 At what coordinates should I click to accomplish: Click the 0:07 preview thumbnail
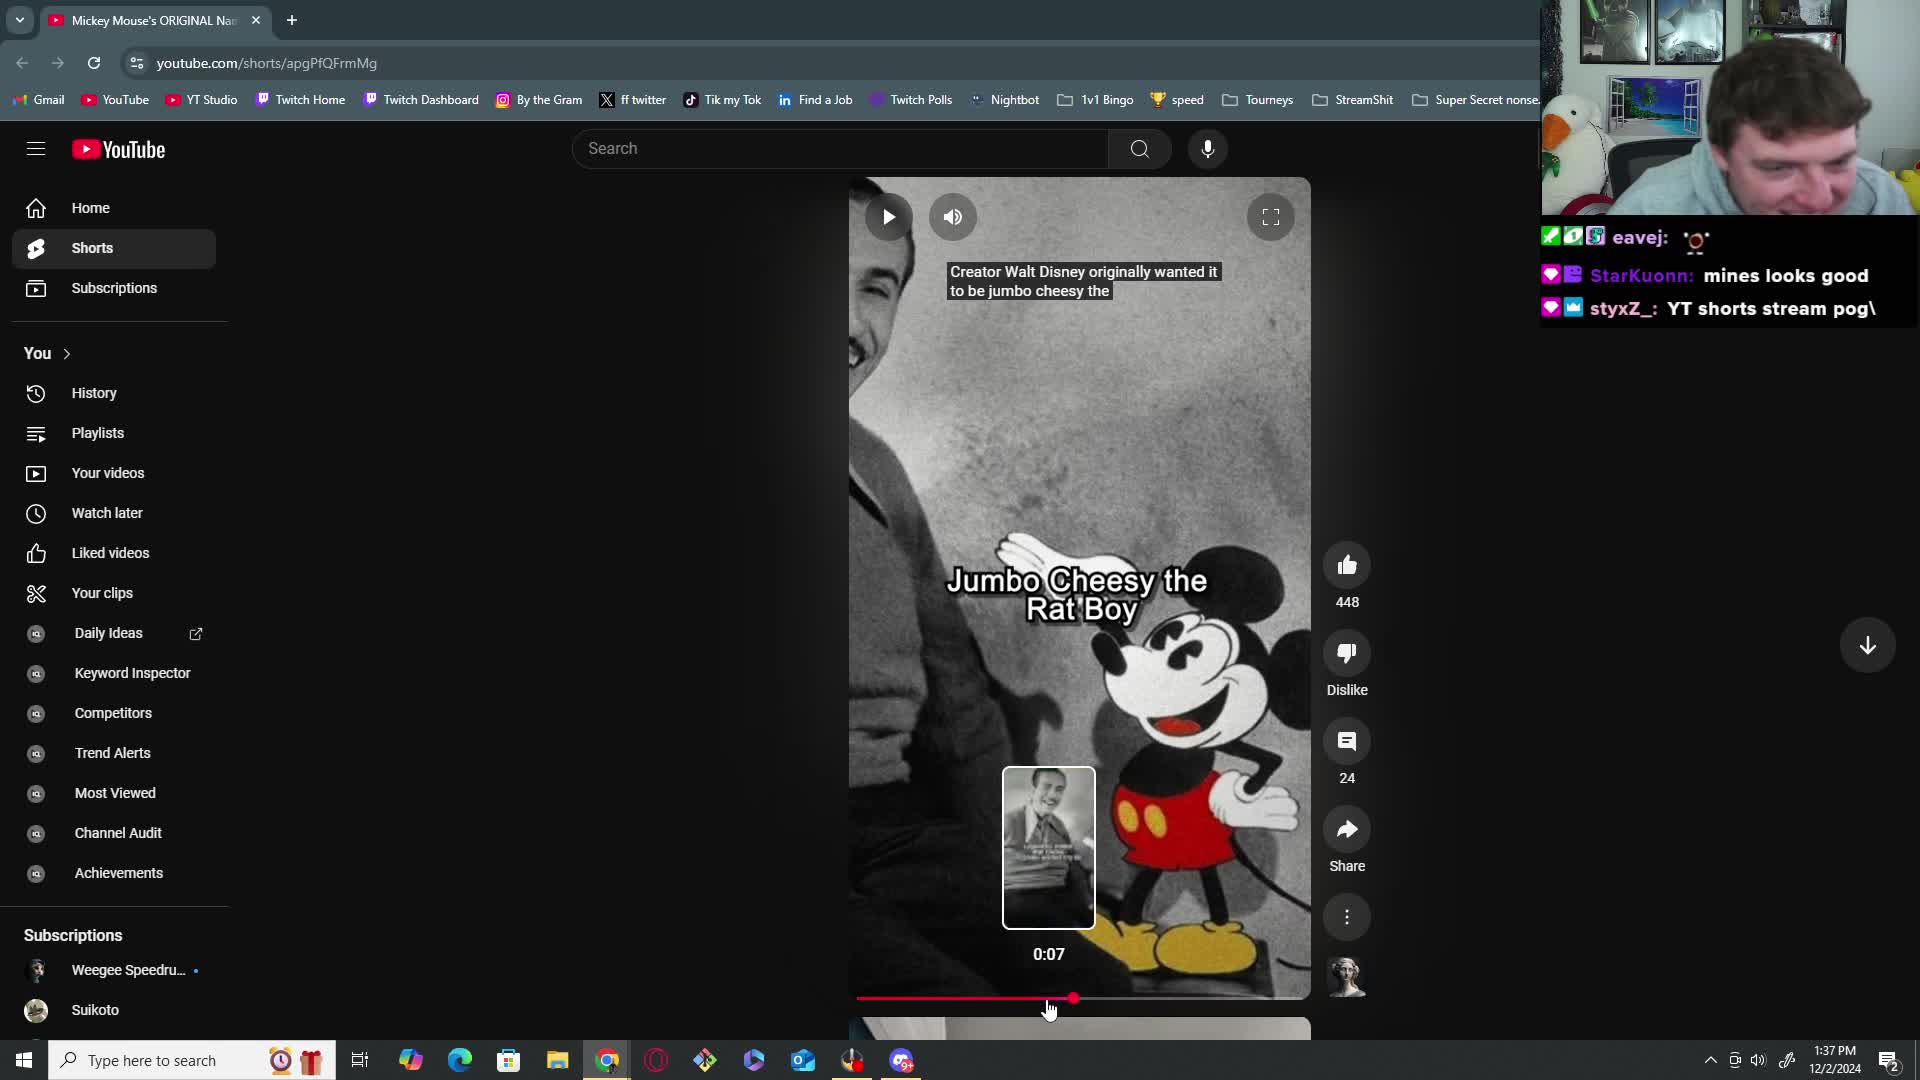tap(1049, 848)
